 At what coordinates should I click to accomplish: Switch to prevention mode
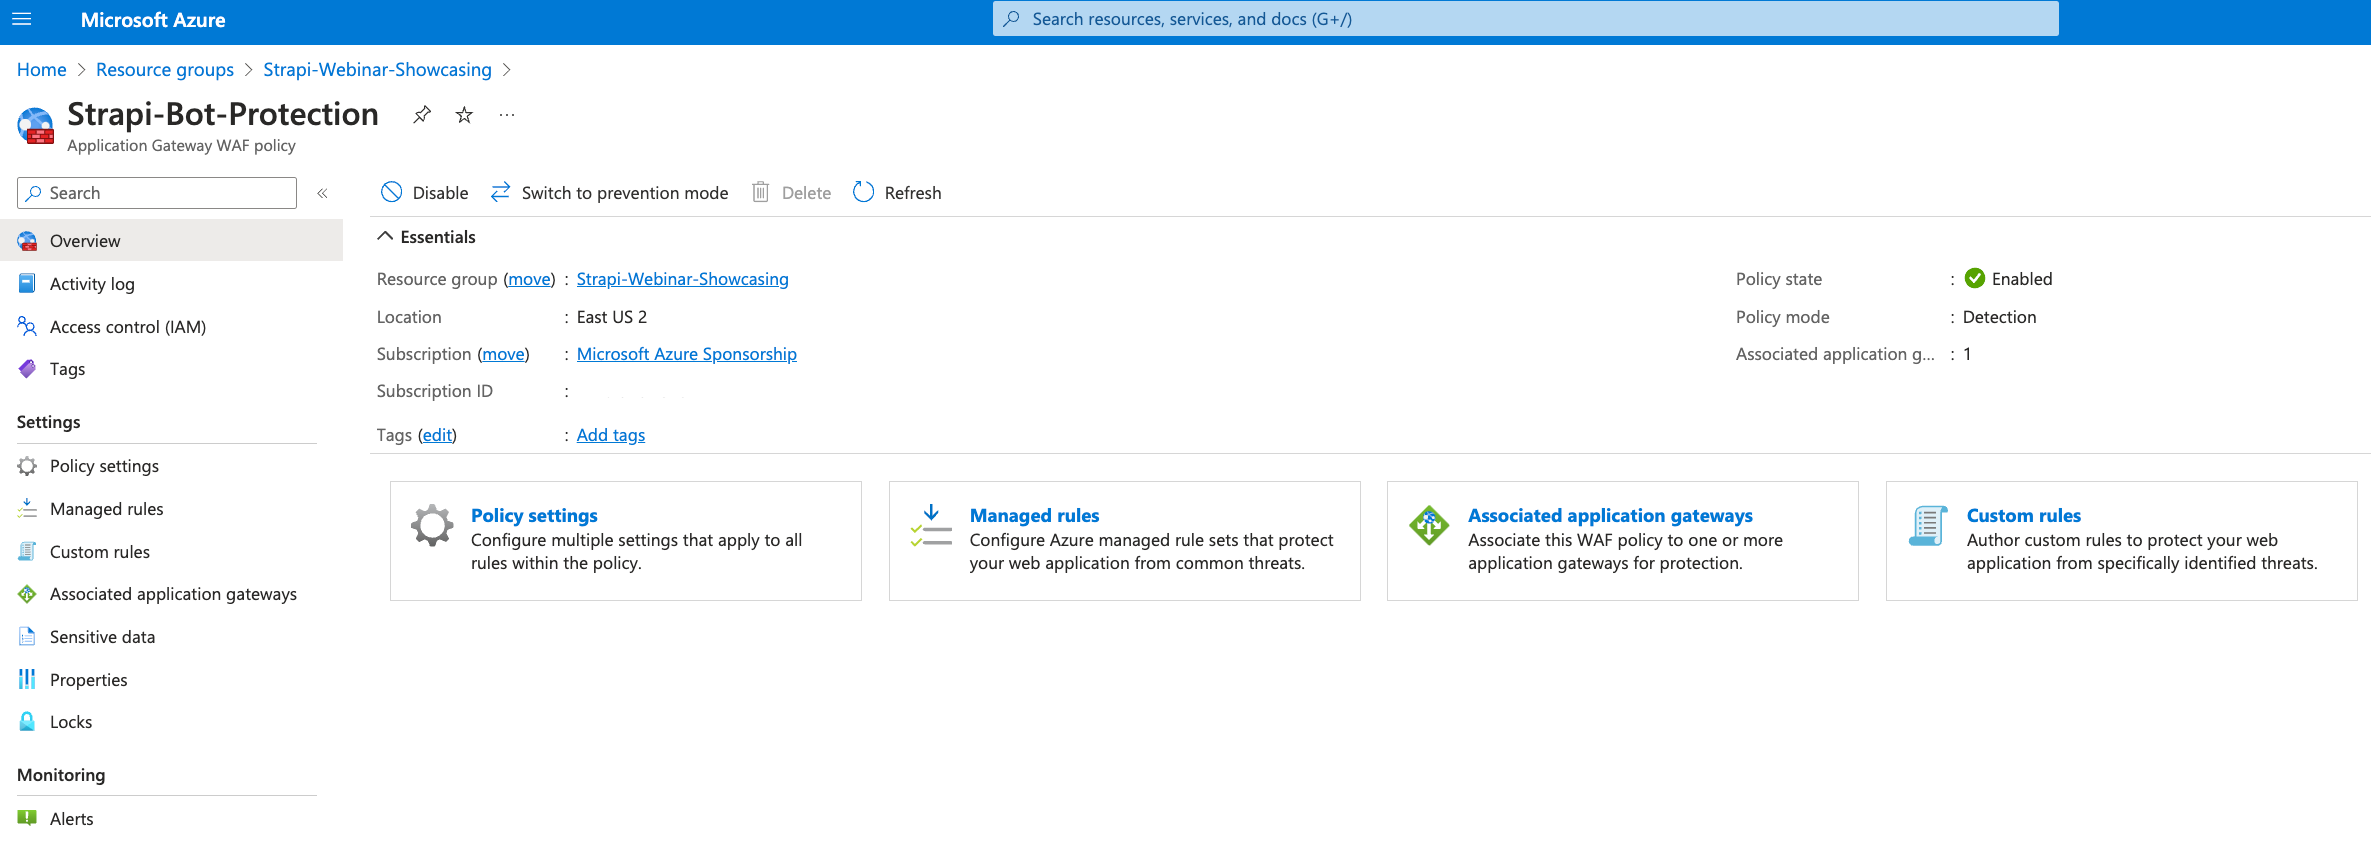609,193
